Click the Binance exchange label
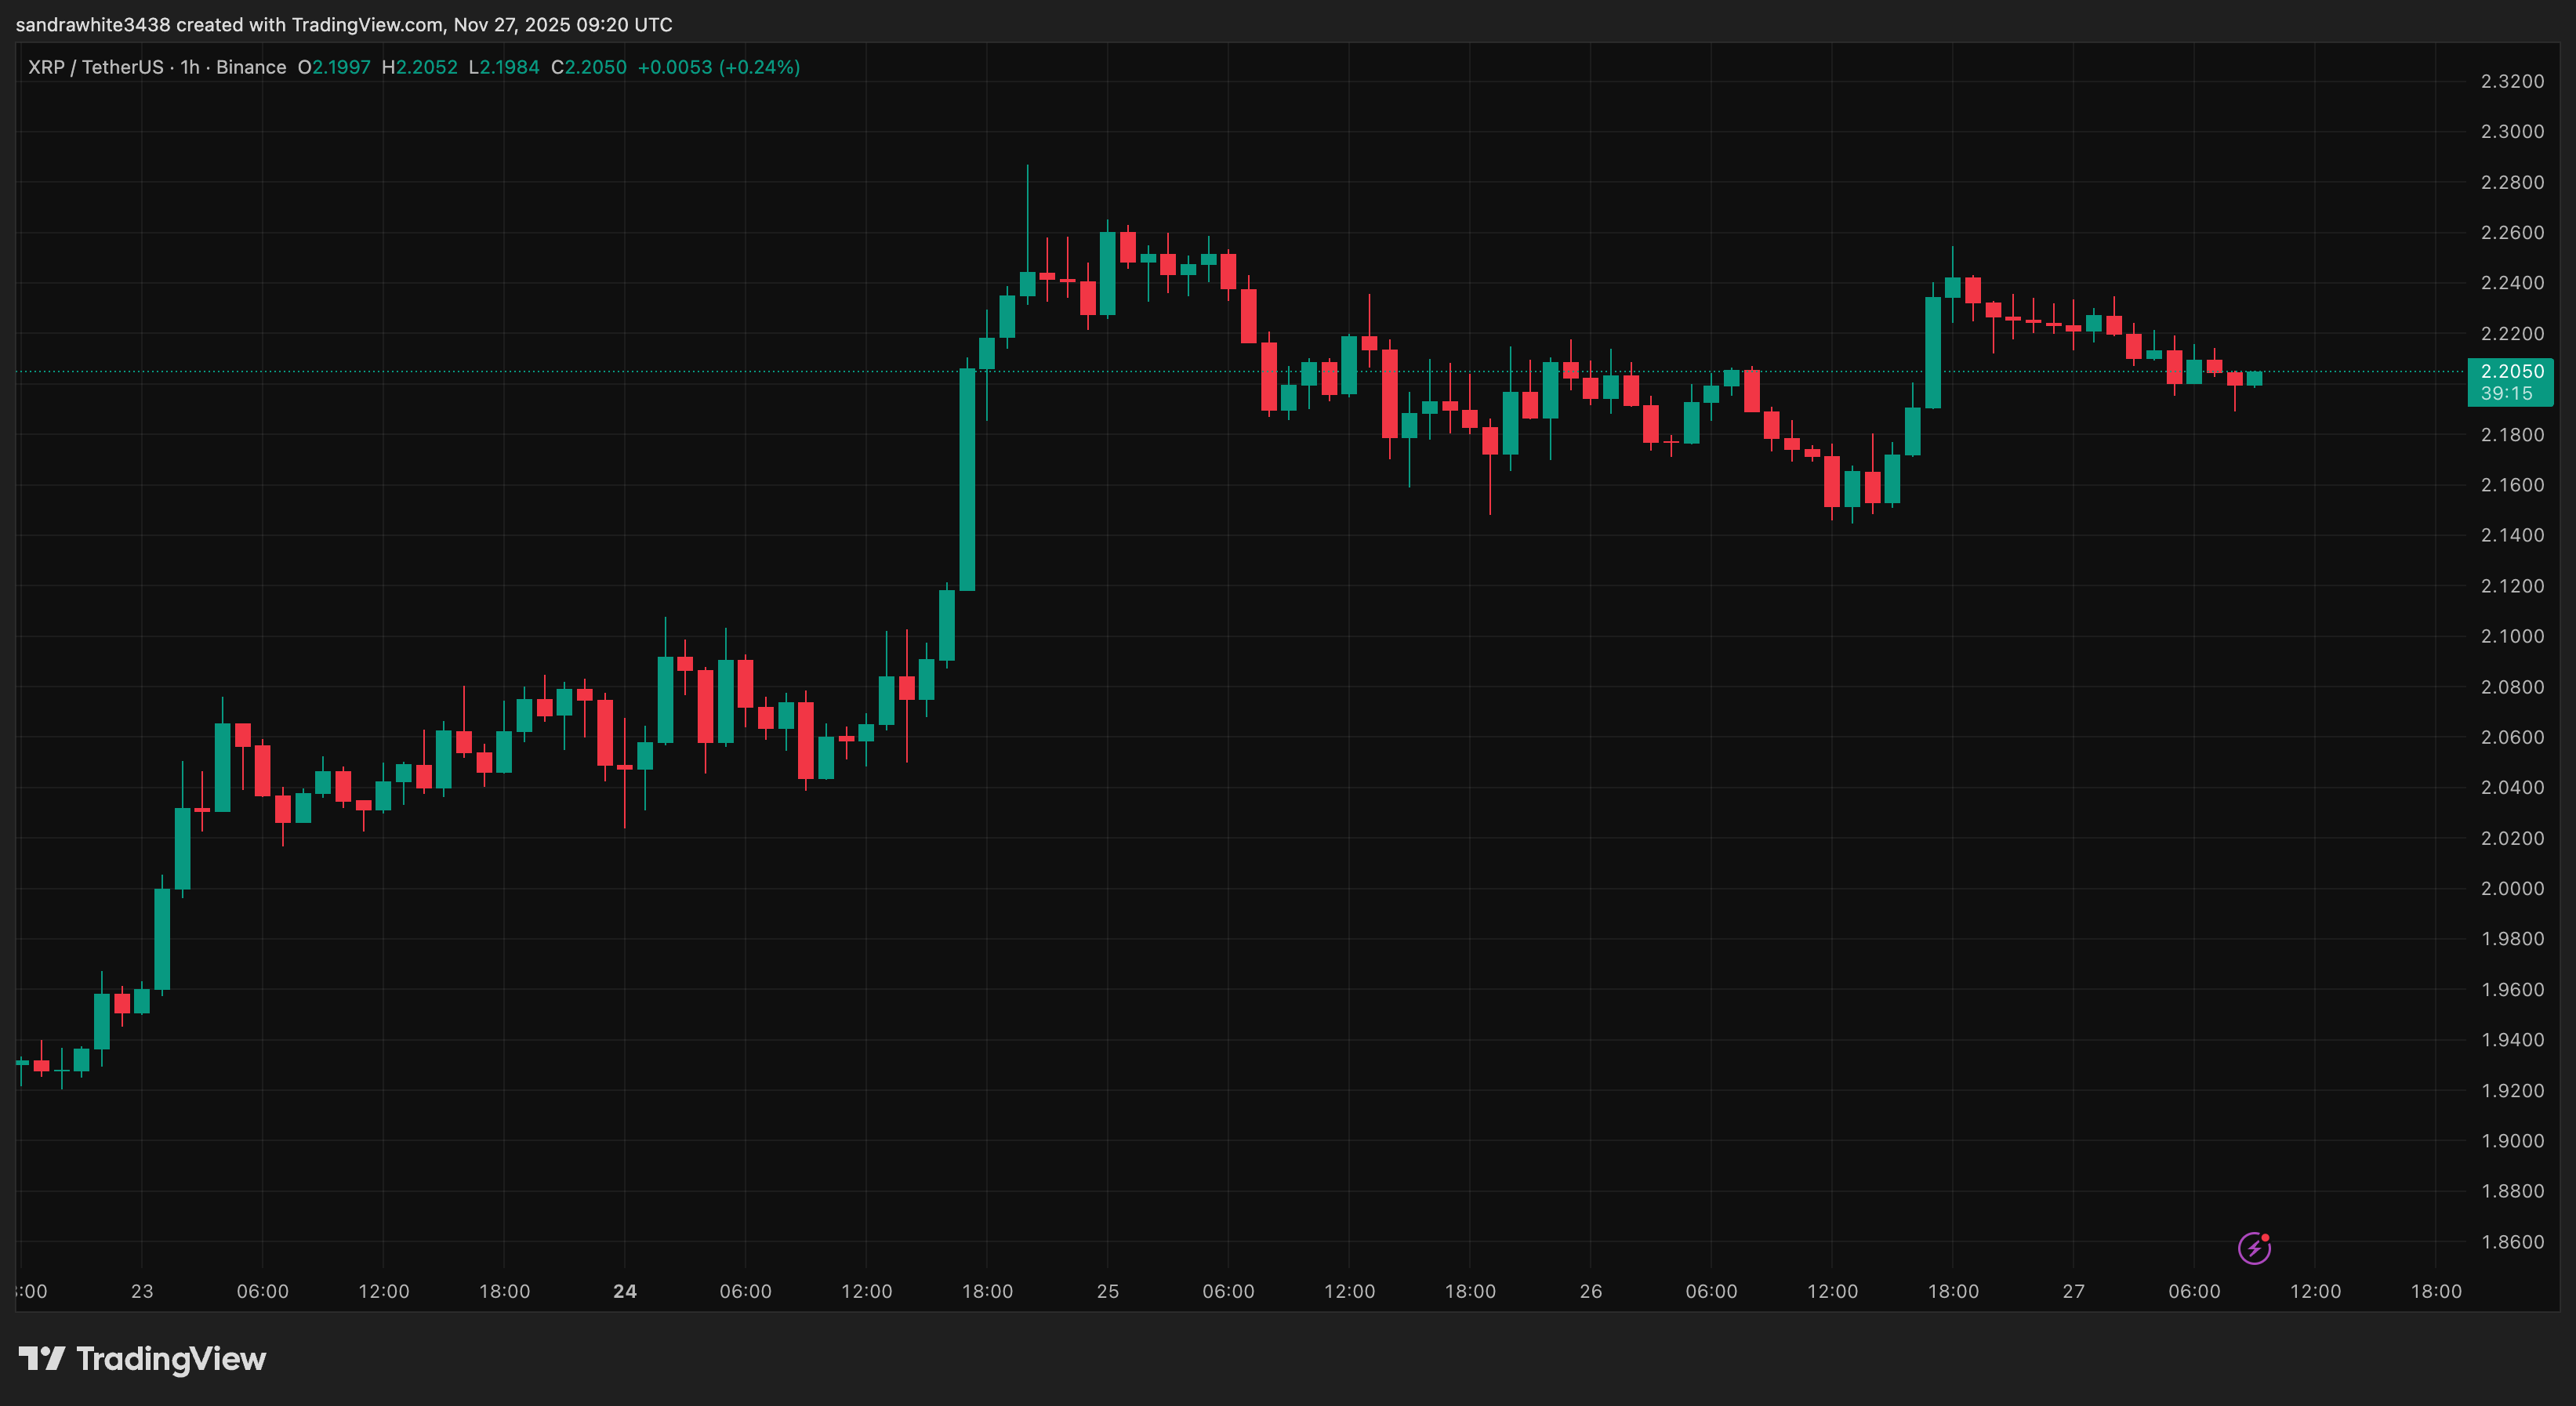Image resolution: width=2576 pixels, height=1406 pixels. coord(253,67)
